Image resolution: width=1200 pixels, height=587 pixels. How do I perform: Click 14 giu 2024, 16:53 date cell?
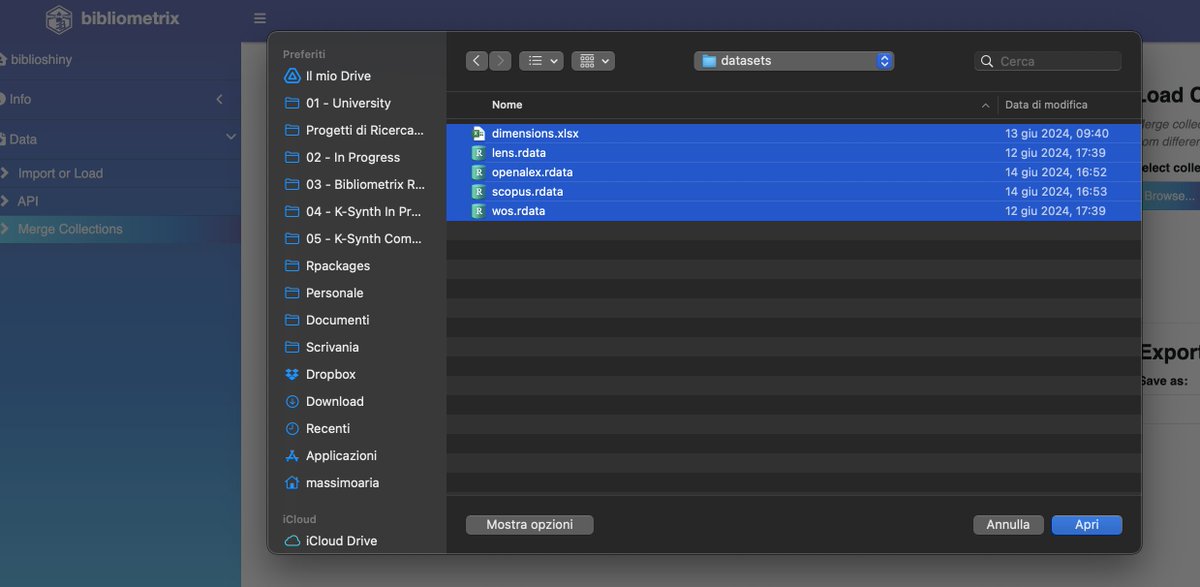pos(1056,191)
